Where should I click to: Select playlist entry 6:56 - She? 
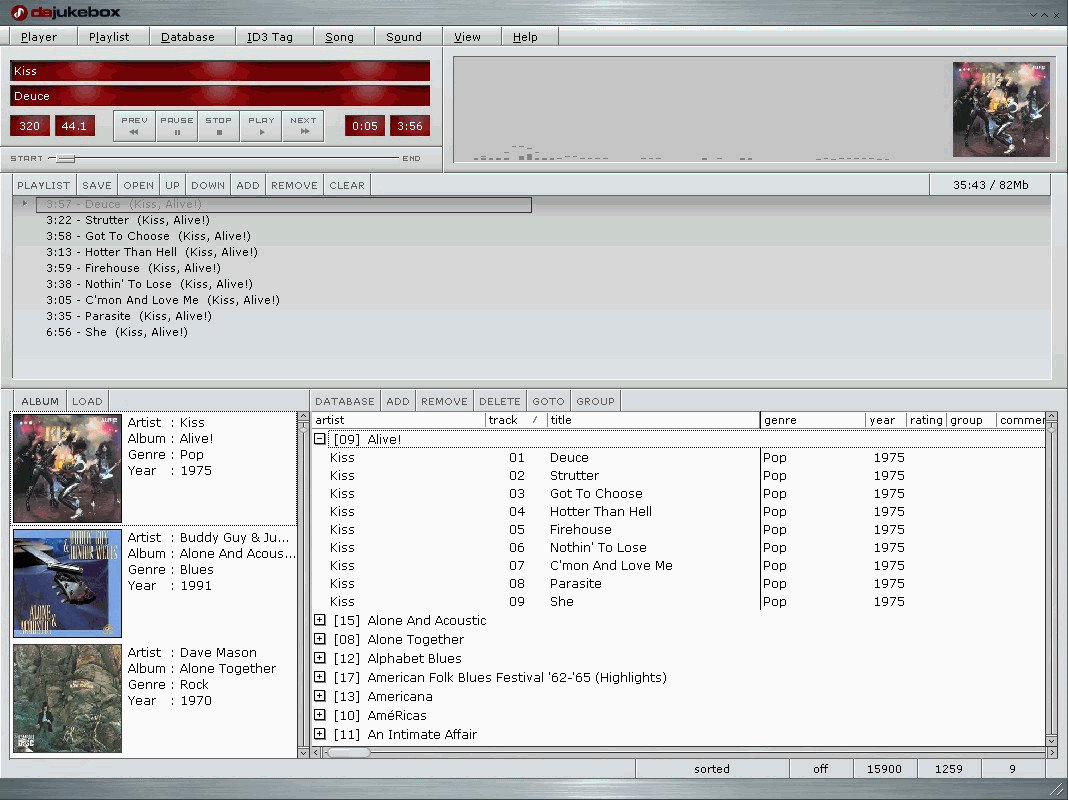click(116, 332)
